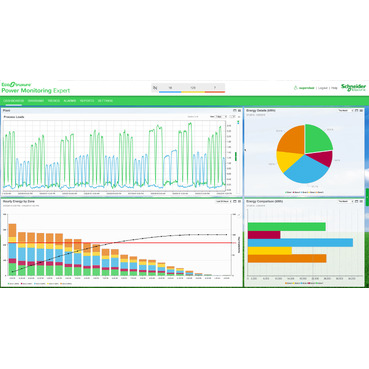Click the red high-priority alarm count

[215, 88]
